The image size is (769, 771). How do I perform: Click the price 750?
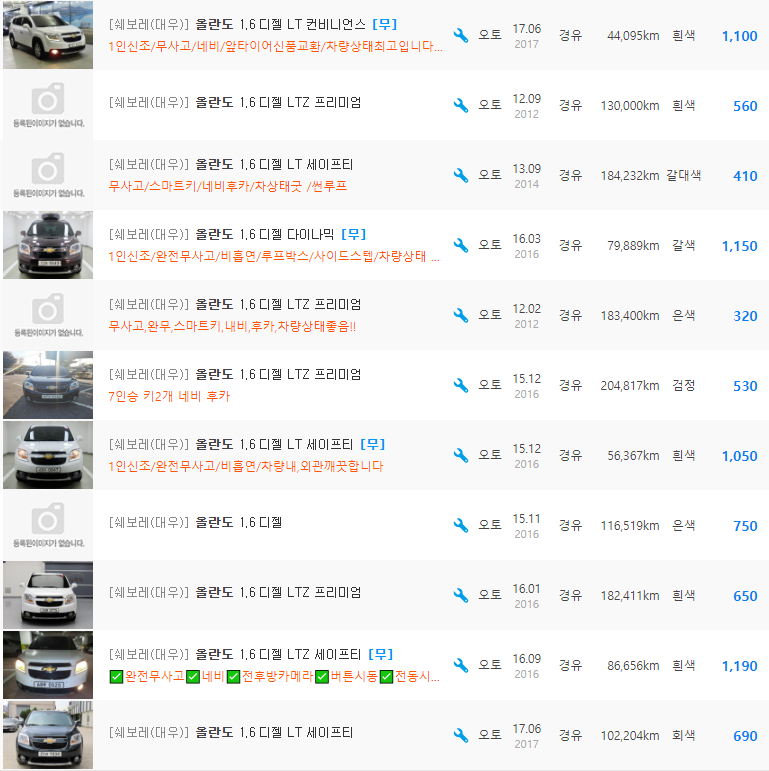745,526
